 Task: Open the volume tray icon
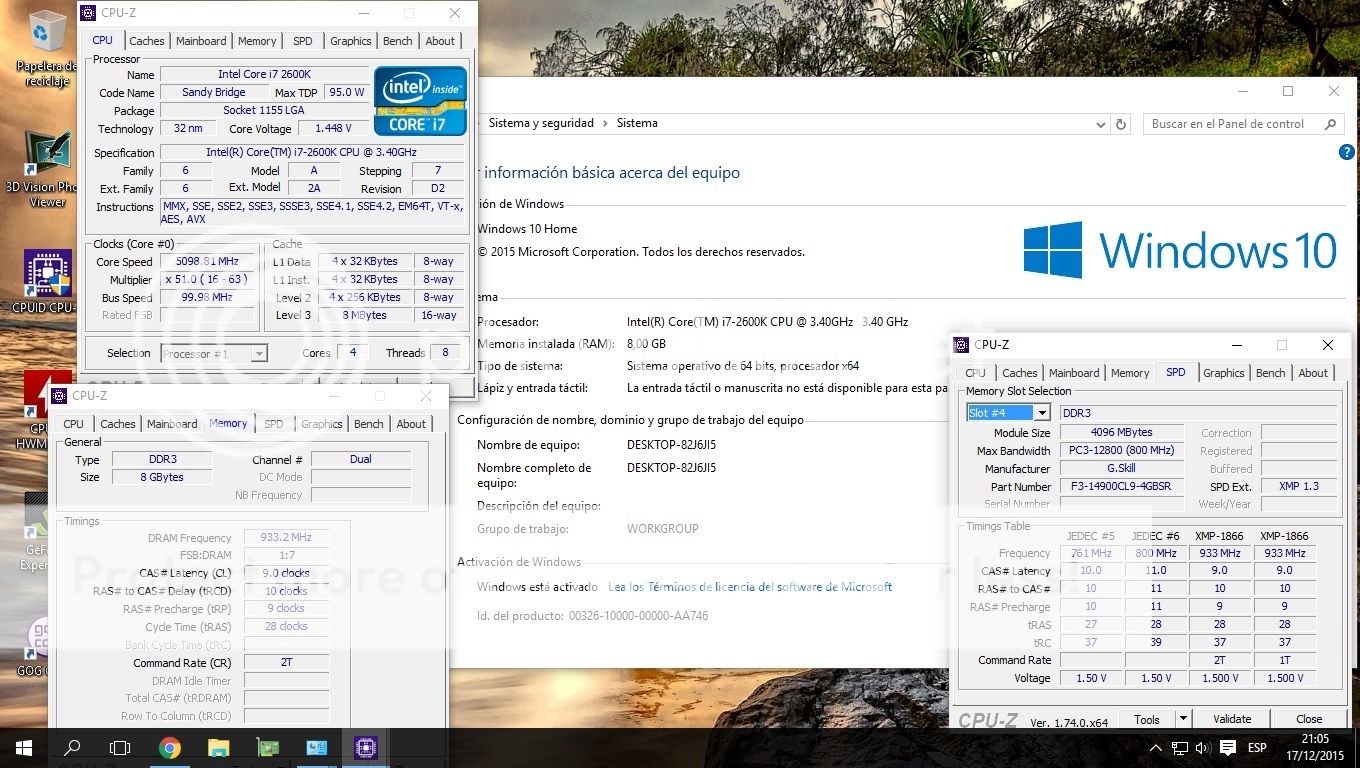(1203, 748)
